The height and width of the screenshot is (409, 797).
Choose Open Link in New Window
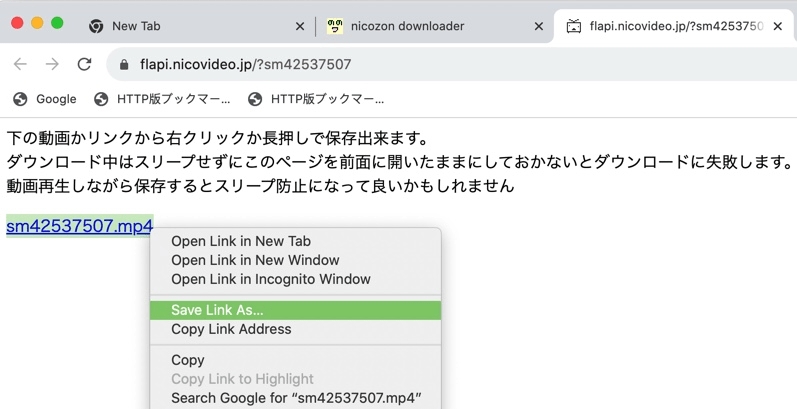coord(255,260)
